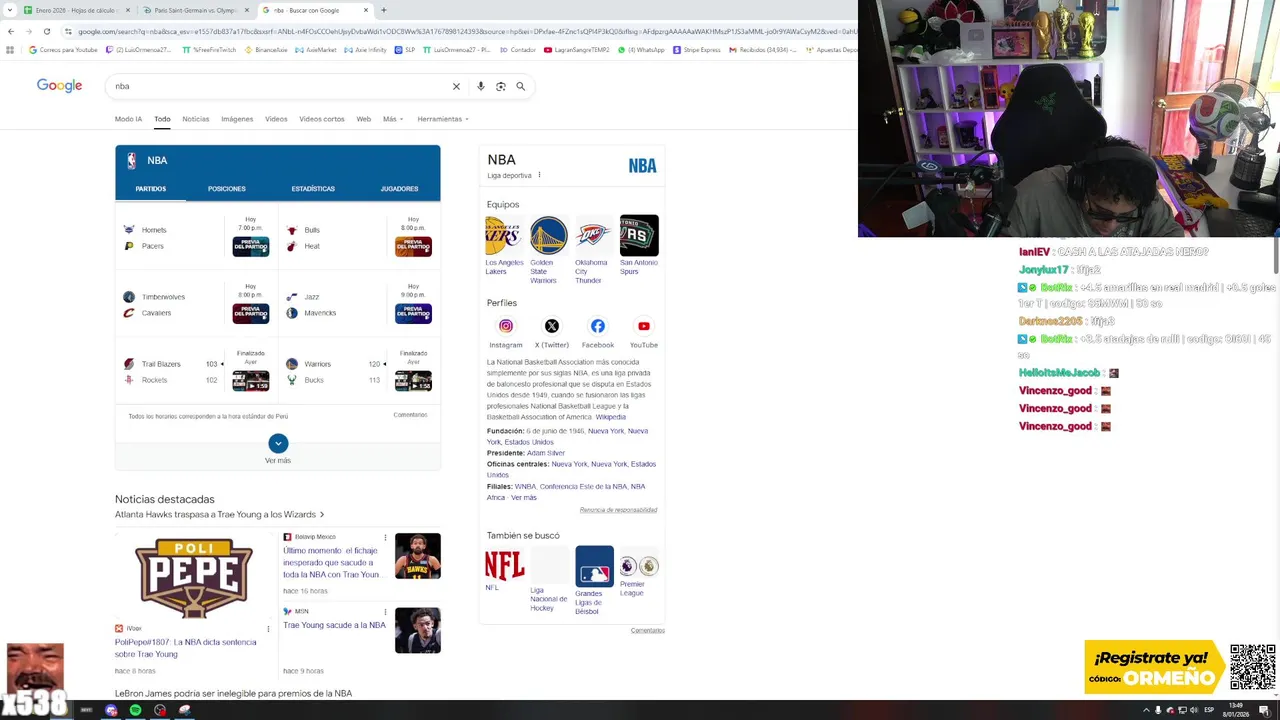Switch to Videos search results
The width and height of the screenshot is (1280, 720).
276,119
